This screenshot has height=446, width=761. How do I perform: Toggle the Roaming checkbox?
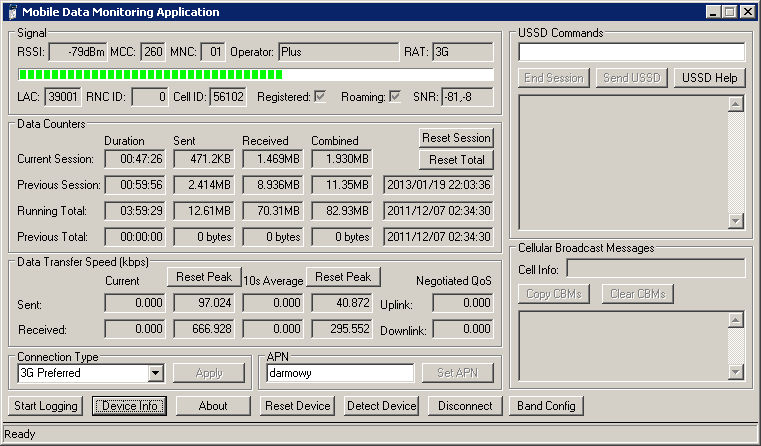pyautogui.click(x=395, y=97)
